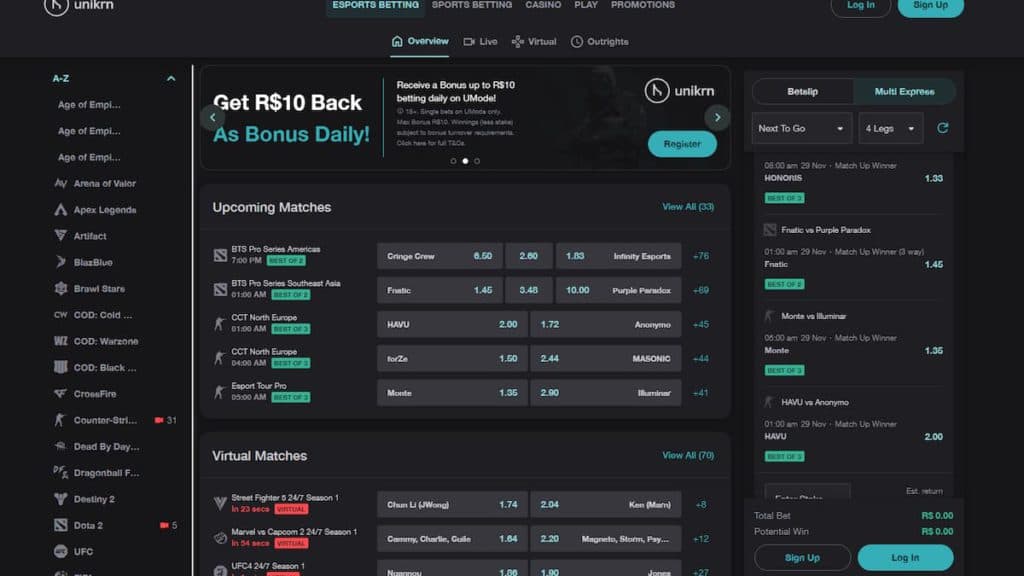Open the Counter-Strike game category
1024x576 pixels.
pos(104,420)
